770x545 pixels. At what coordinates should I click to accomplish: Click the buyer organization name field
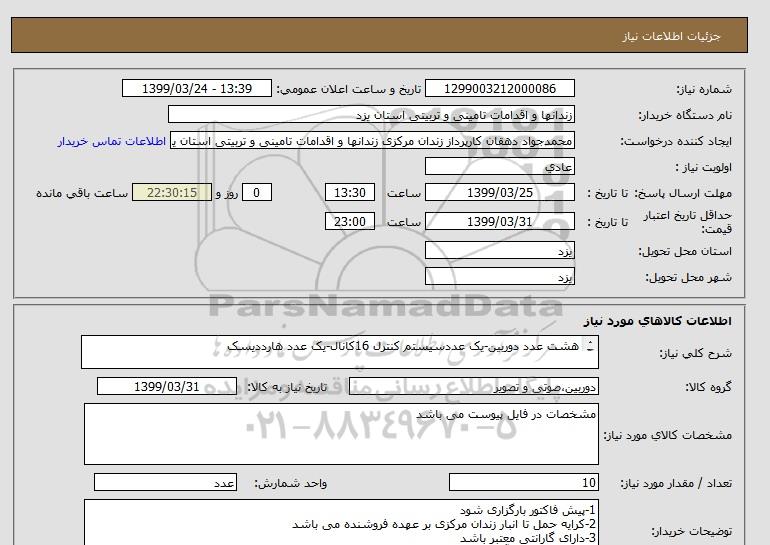[x=371, y=114]
